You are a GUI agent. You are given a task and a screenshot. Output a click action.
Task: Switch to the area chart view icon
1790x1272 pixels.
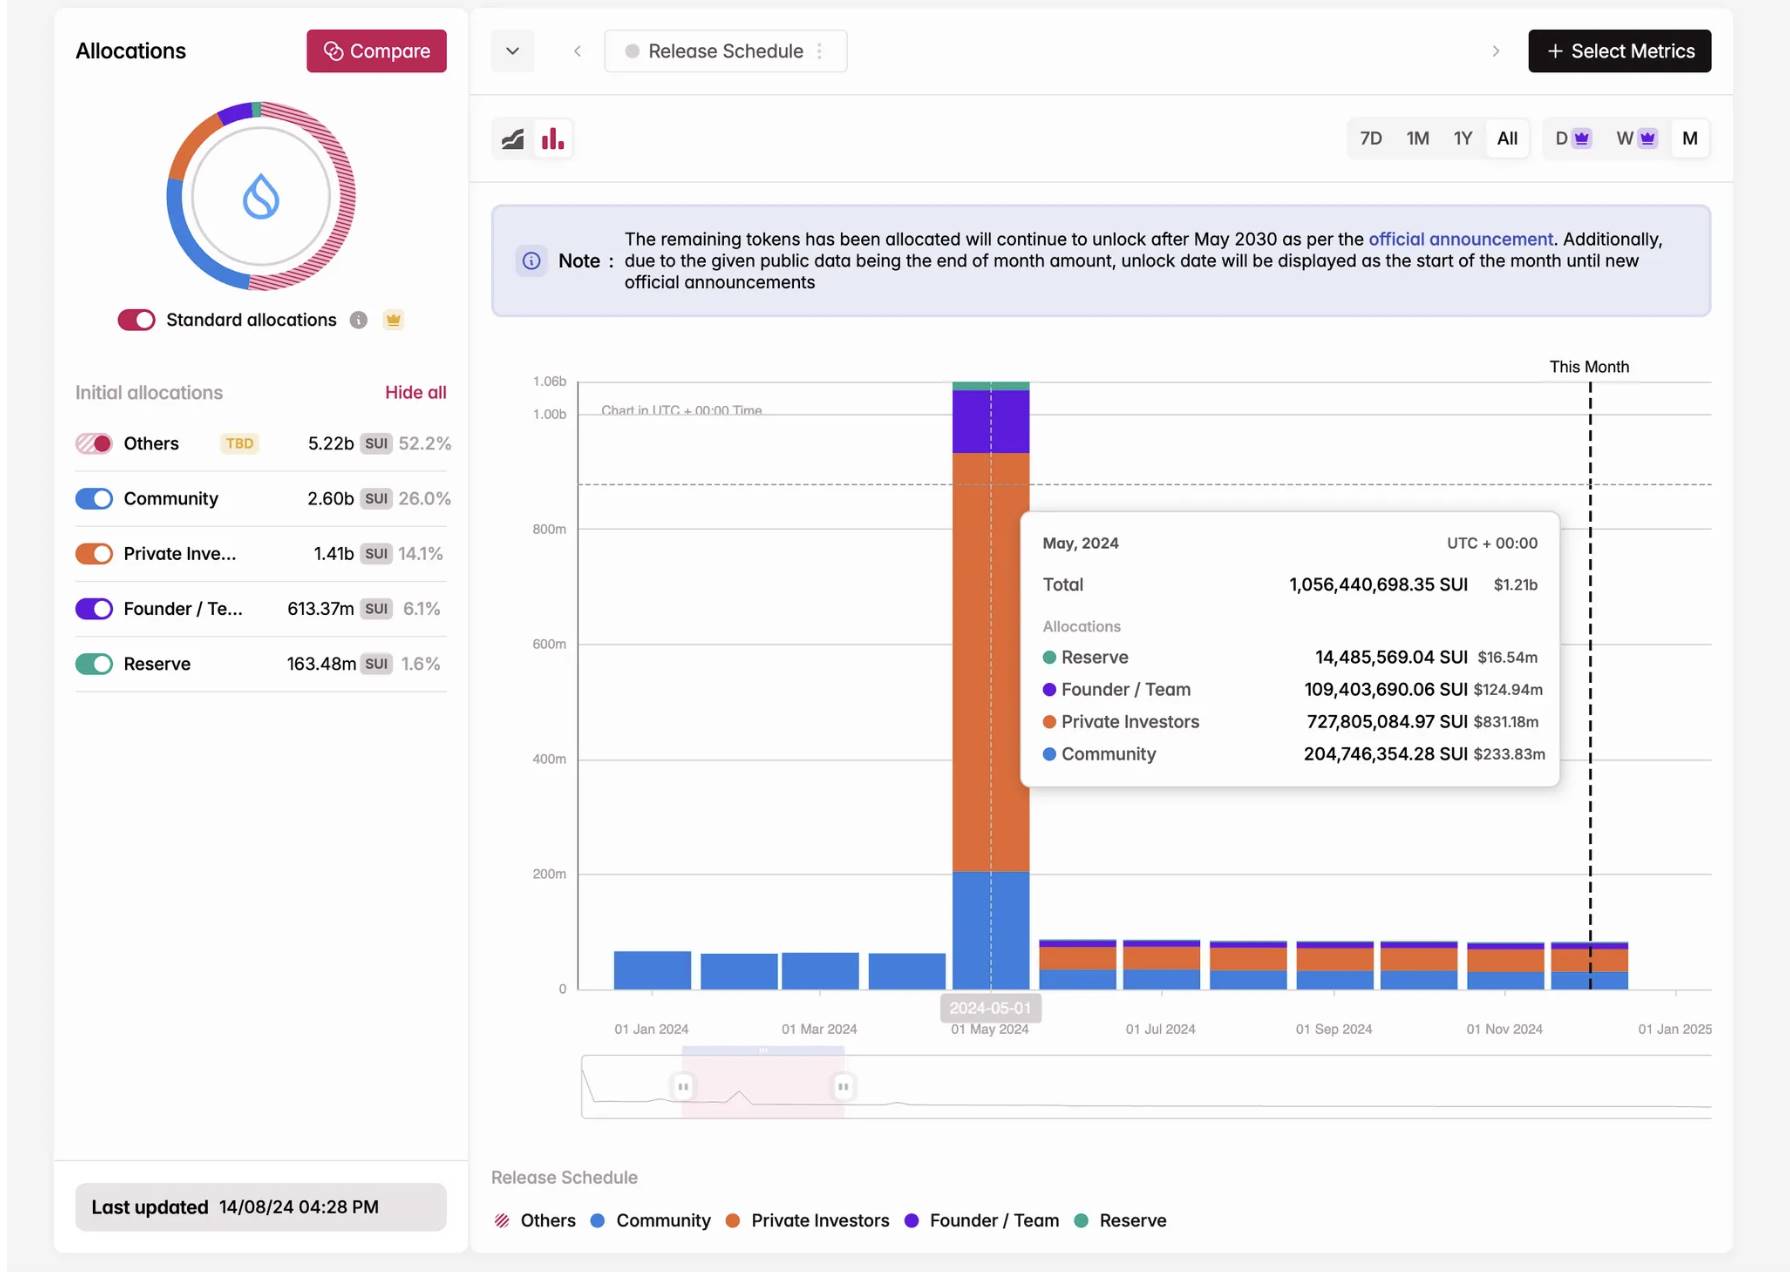(513, 139)
